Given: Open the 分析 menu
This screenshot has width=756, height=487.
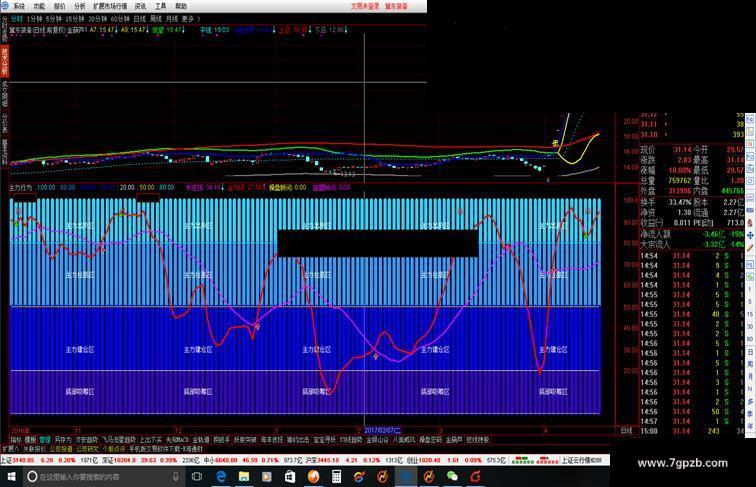Looking at the screenshot, I should (x=80, y=6).
